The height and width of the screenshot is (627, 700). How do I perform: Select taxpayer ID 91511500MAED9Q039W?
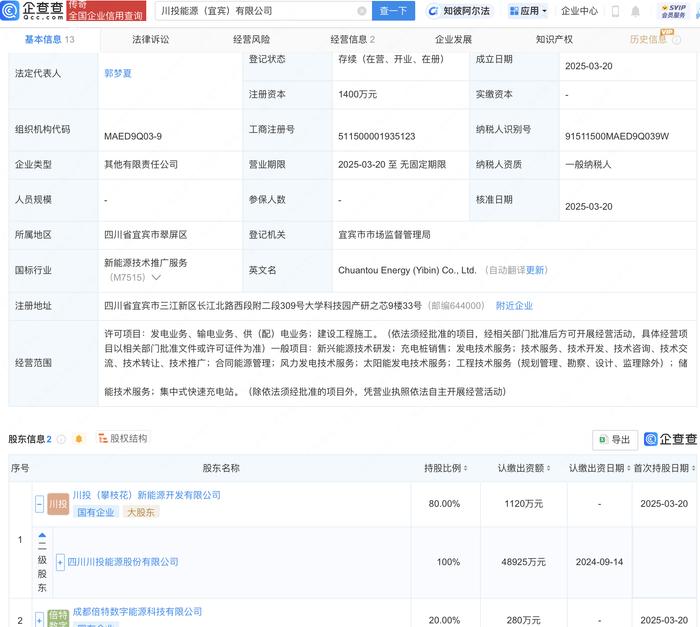coord(617,136)
